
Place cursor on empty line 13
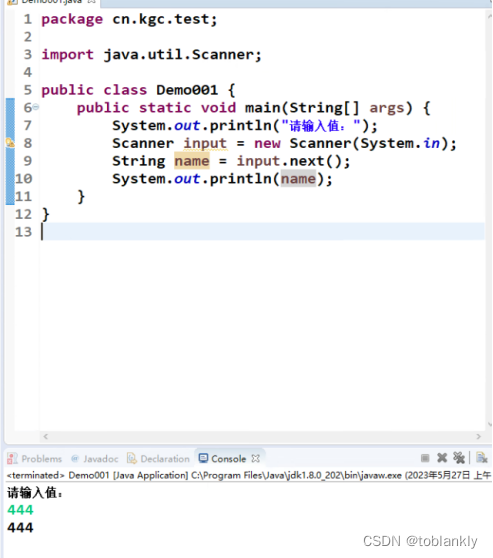[263, 232]
